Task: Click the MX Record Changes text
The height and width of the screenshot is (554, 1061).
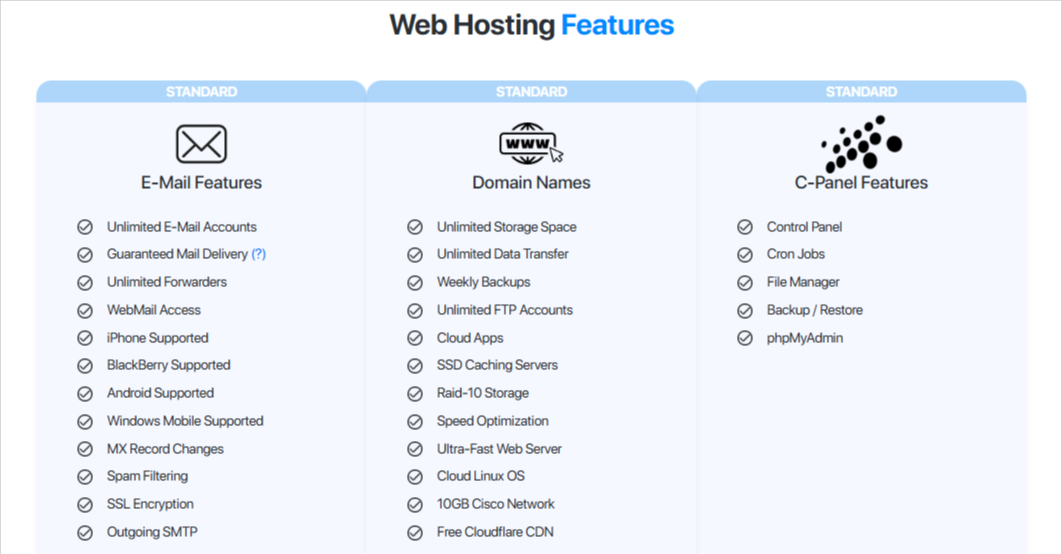Action: 165,448
